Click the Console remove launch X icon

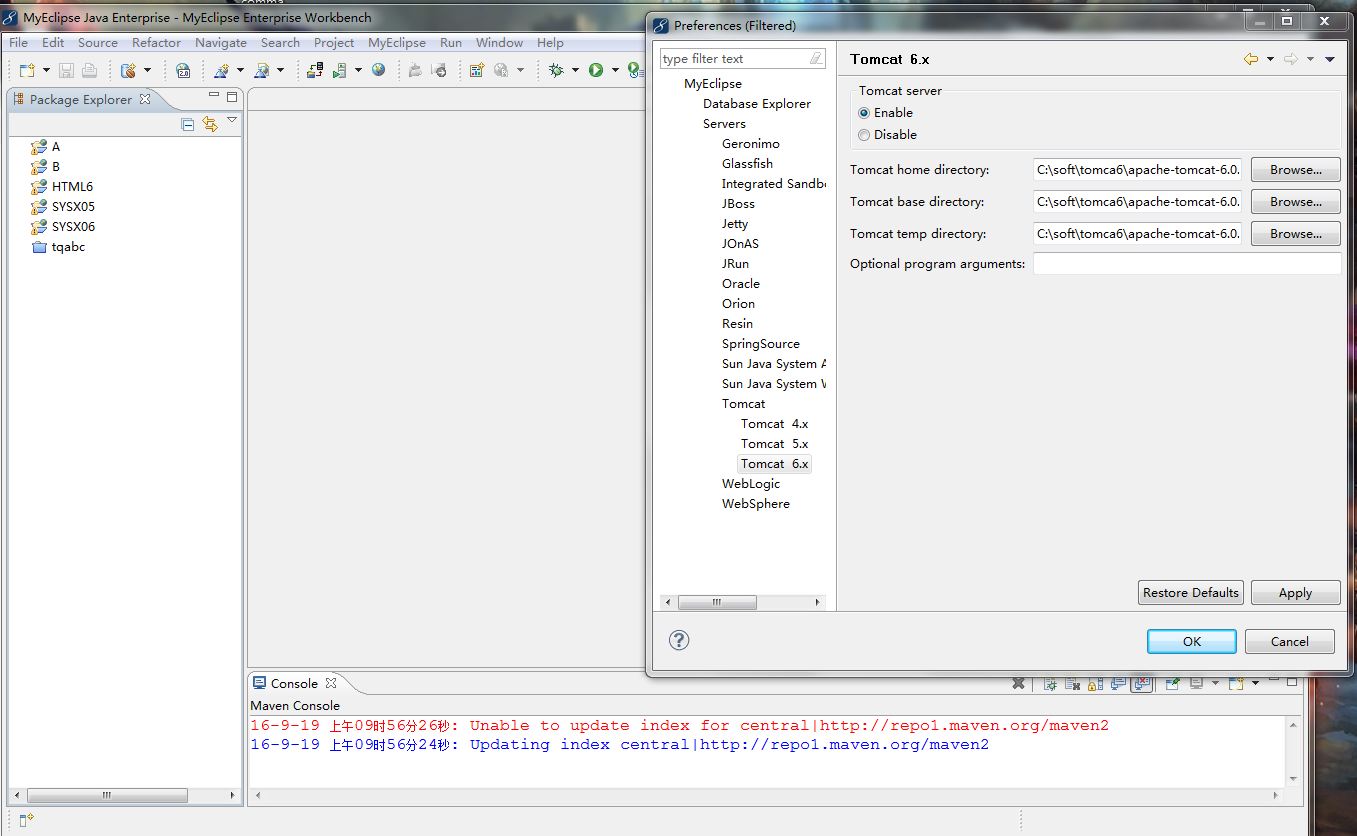coord(1018,683)
